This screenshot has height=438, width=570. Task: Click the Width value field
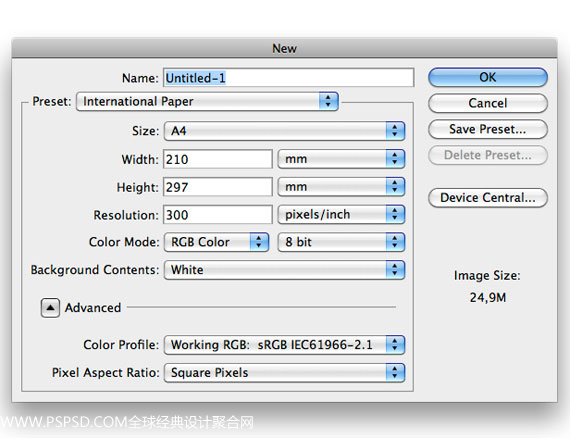tap(217, 159)
